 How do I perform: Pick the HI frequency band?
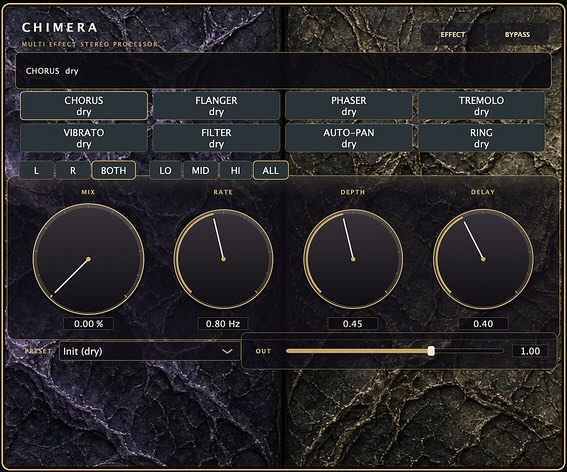(x=235, y=170)
